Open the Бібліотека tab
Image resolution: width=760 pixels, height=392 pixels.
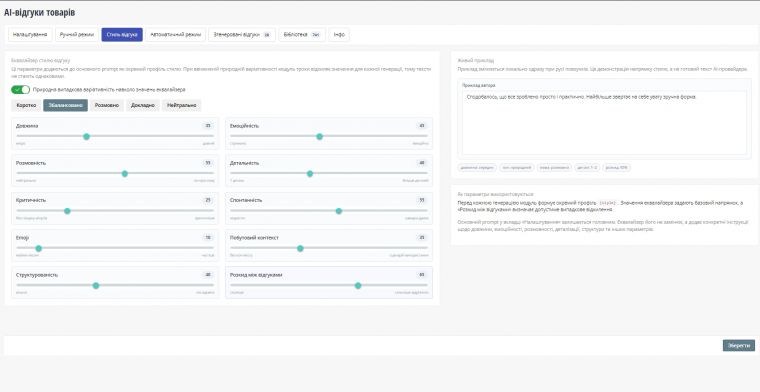pos(302,35)
